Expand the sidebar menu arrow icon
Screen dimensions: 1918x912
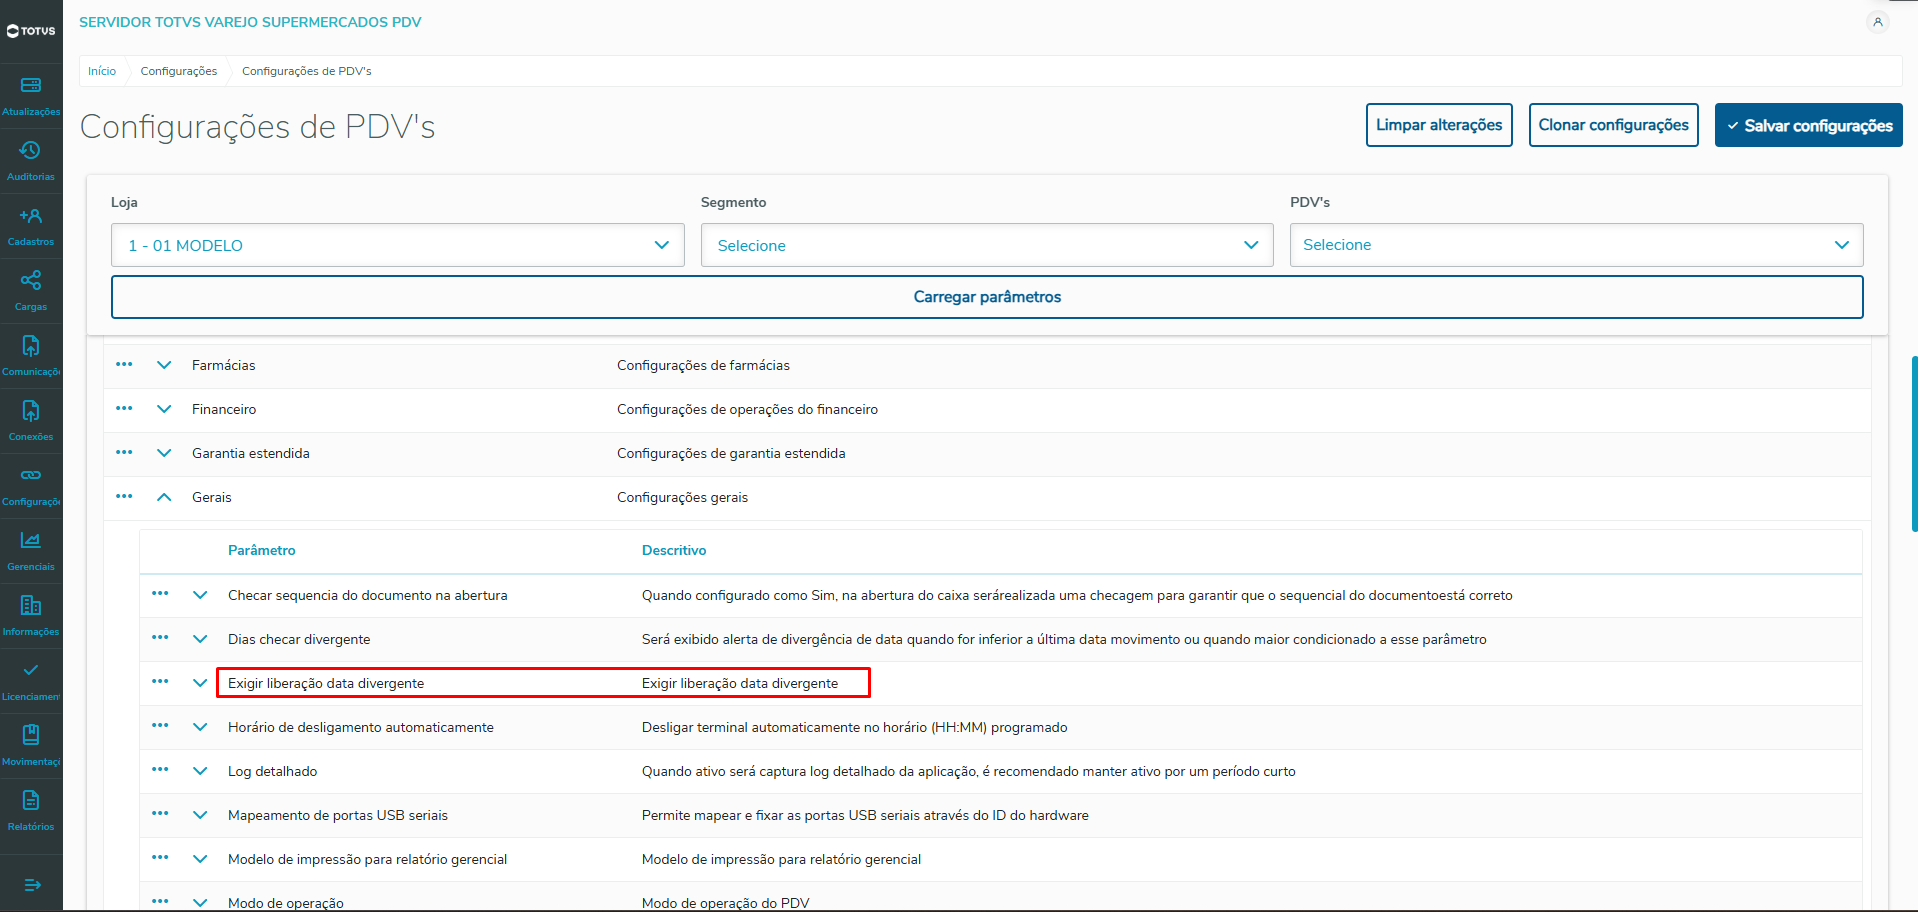(32, 885)
